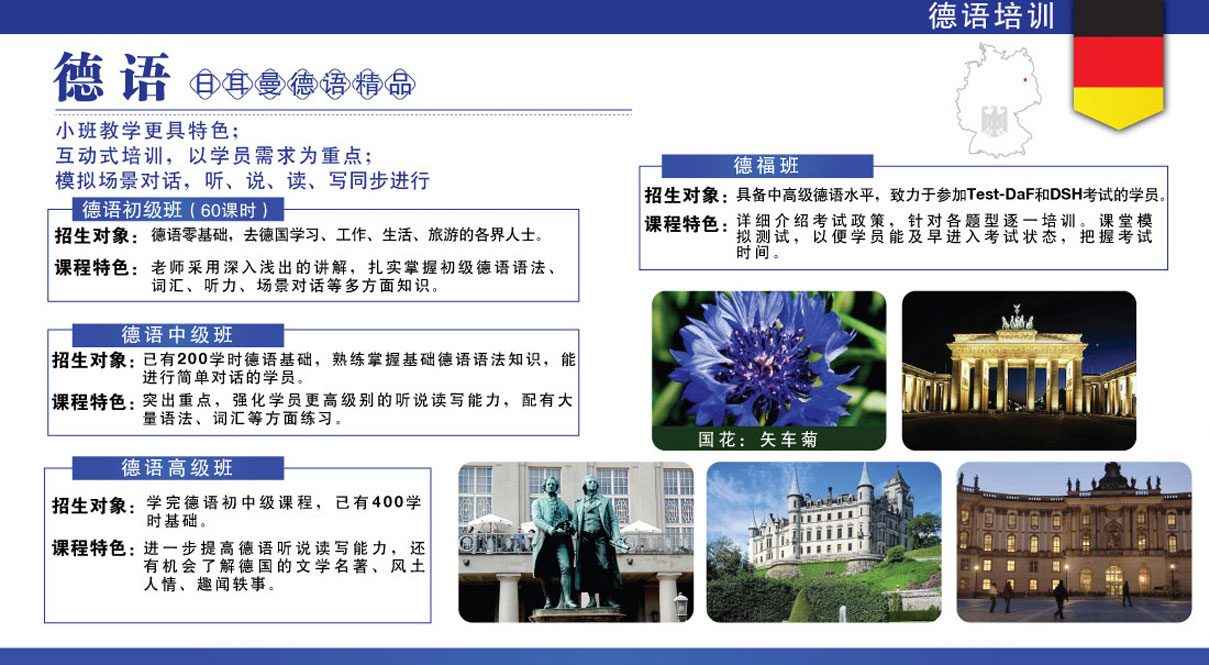
Task: Click 课程特色 in the 初级班 box
Action: click(94, 269)
